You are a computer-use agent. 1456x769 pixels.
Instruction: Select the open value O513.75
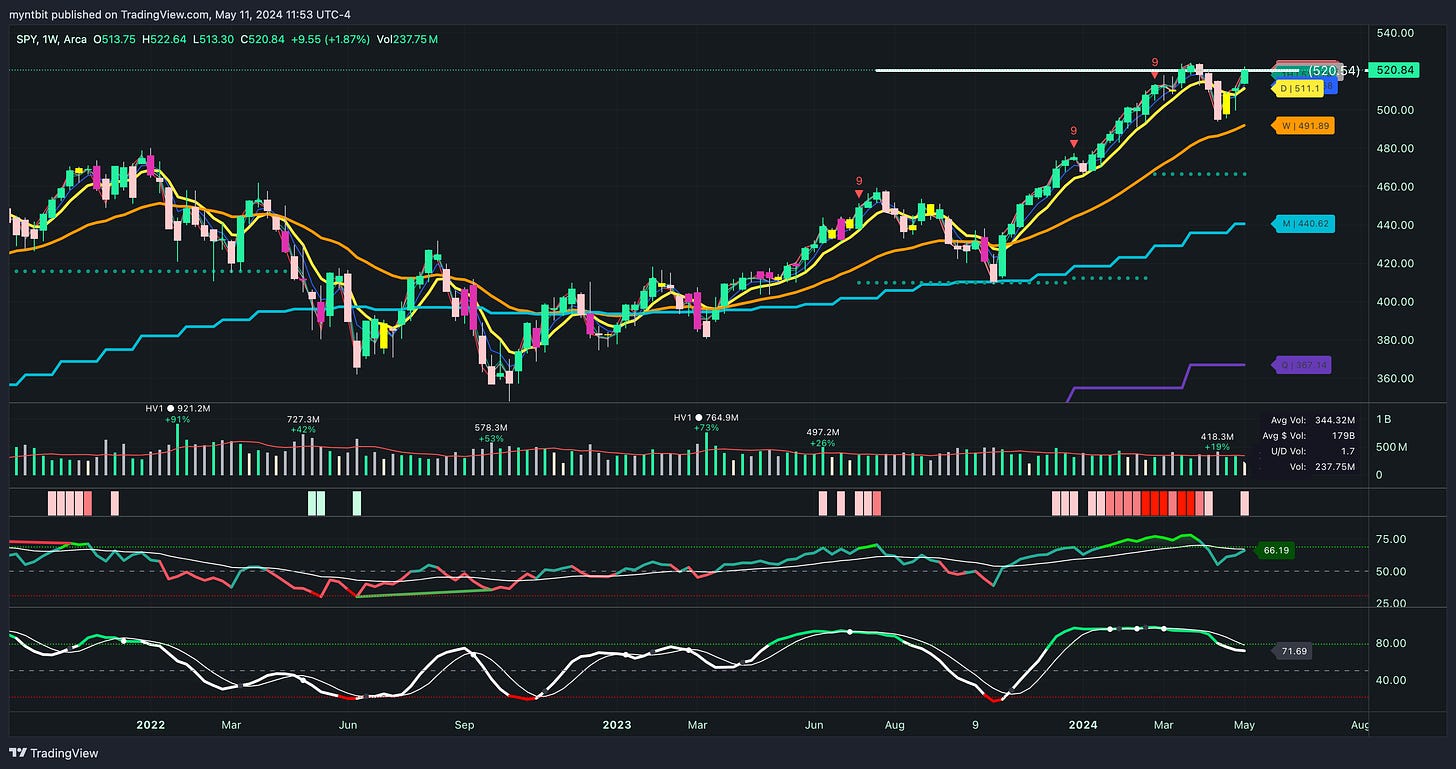tap(115, 39)
